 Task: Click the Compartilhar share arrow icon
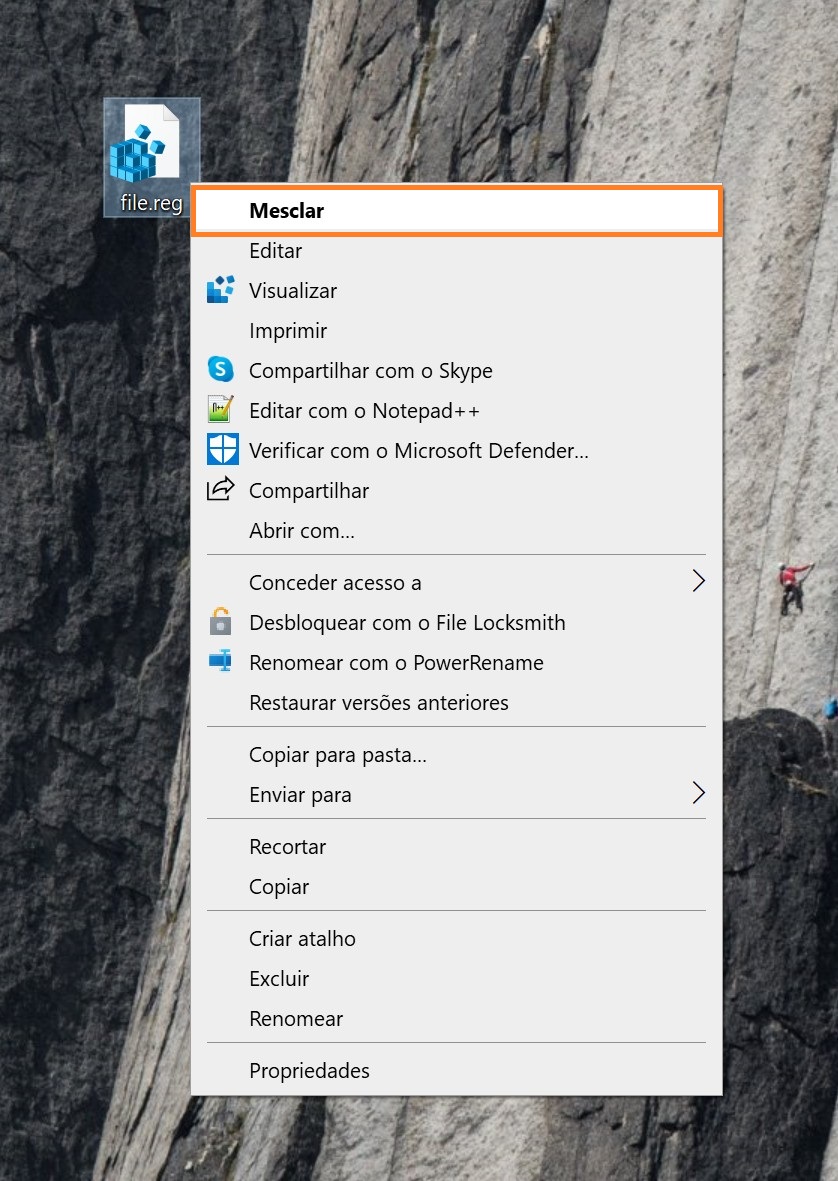pos(220,490)
